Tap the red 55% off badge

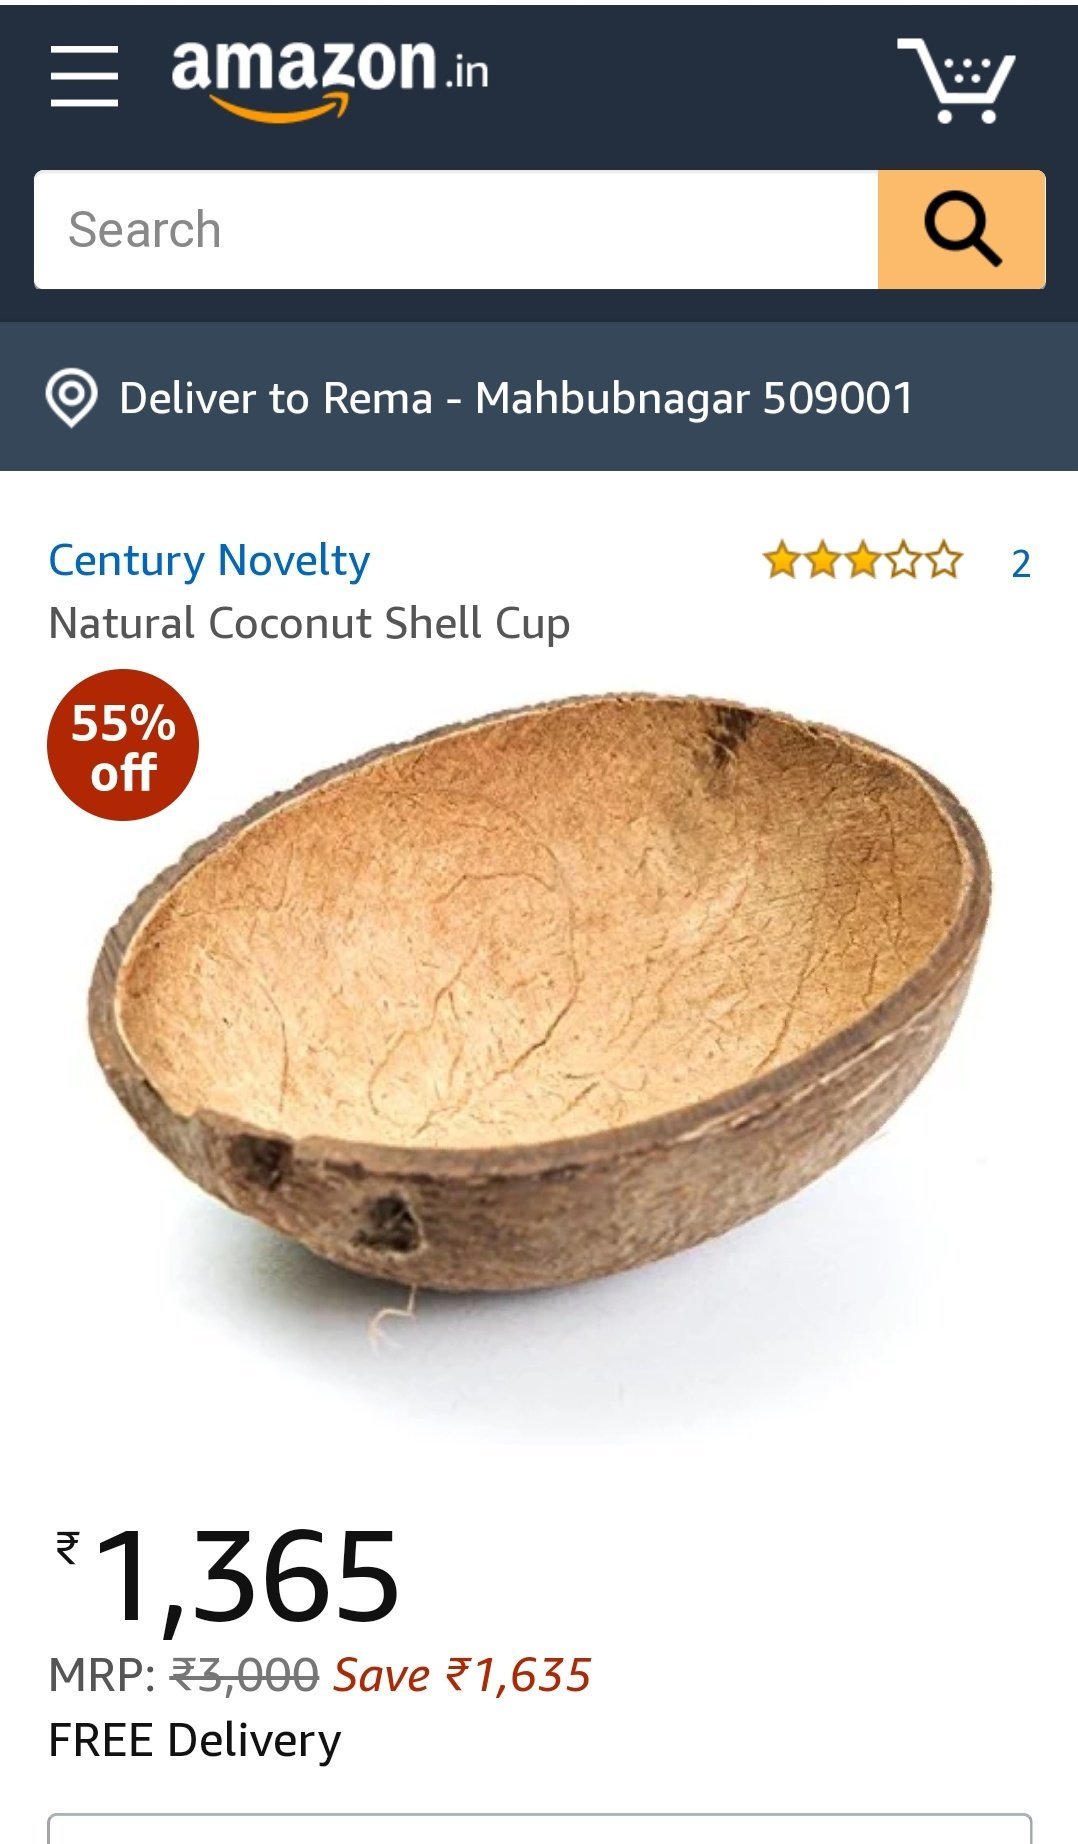123,745
